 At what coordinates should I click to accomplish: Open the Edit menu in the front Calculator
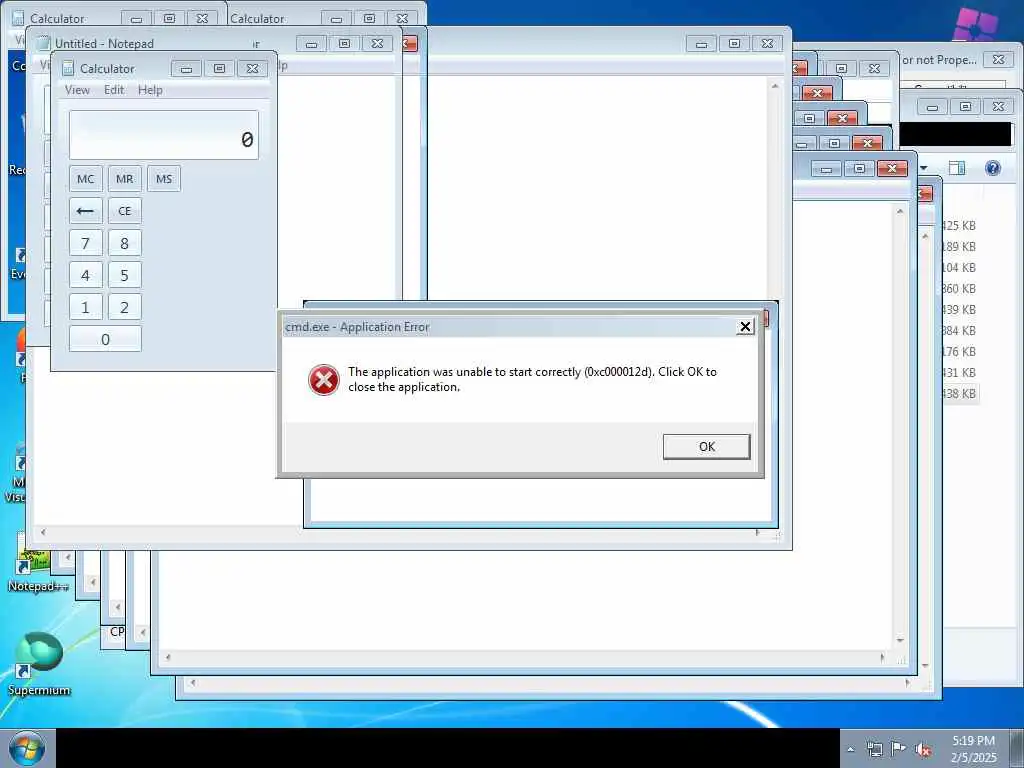[x=114, y=90]
